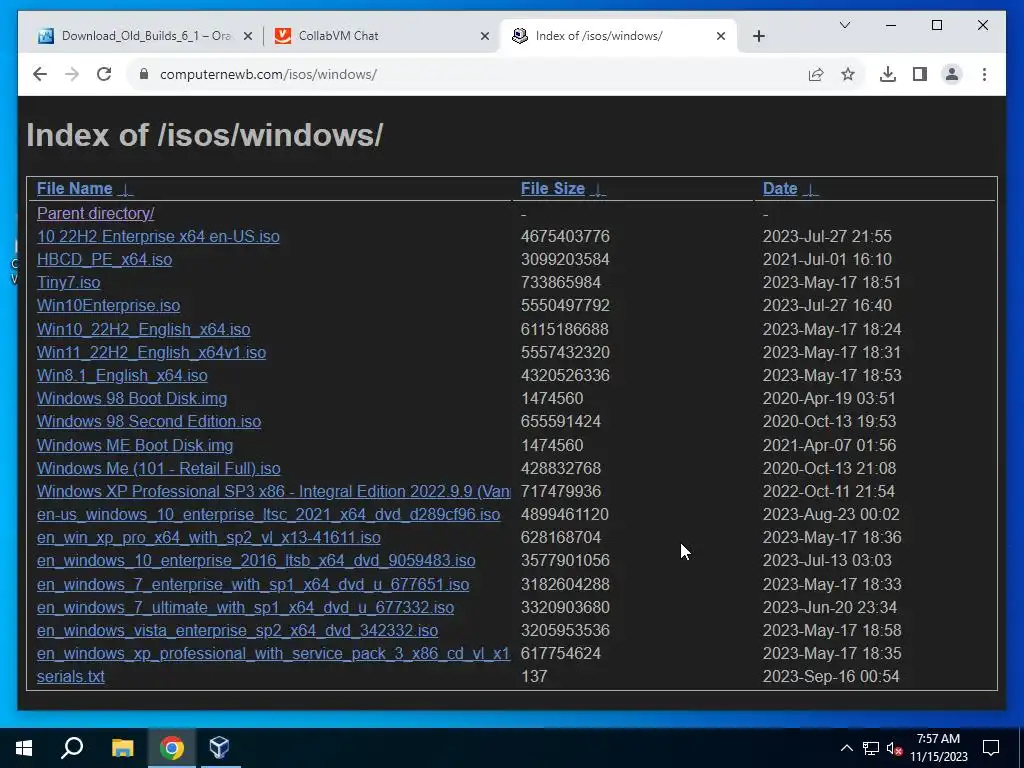This screenshot has height=768, width=1024.
Task: Click the date 2021-Jul-01 16:10
Action: pos(827,259)
